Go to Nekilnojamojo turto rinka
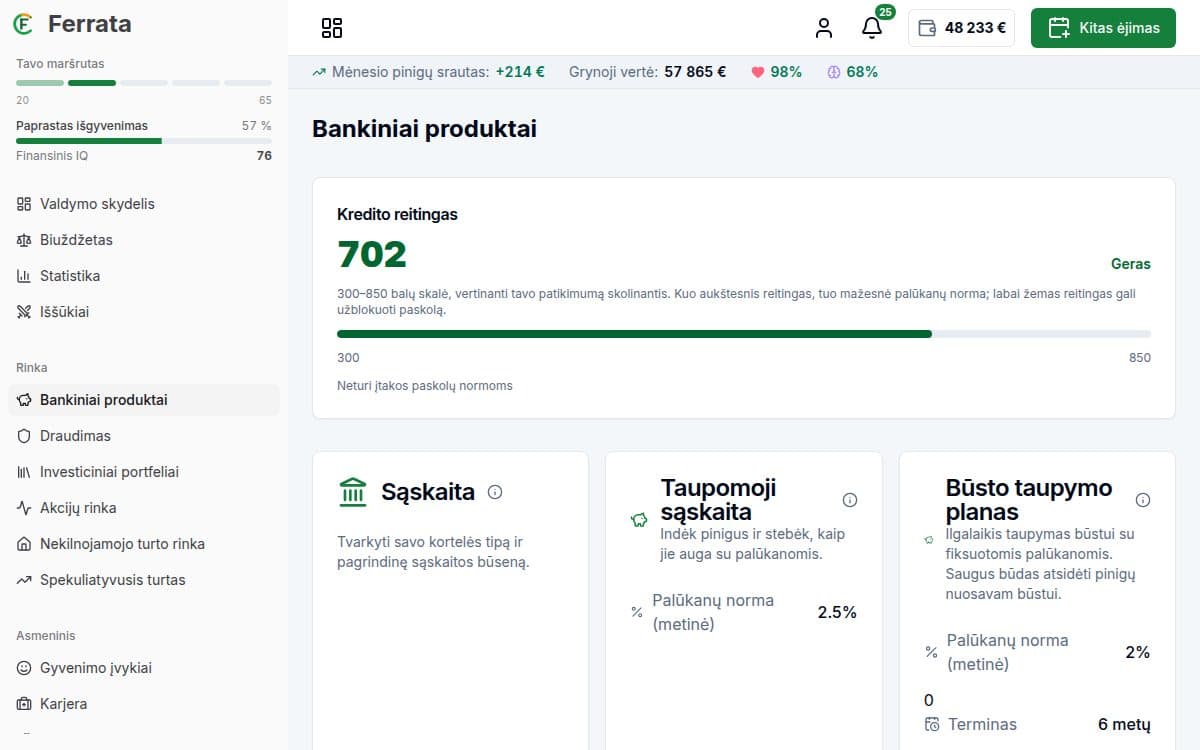Image resolution: width=1200 pixels, height=750 pixels. pyautogui.click(x=144, y=544)
